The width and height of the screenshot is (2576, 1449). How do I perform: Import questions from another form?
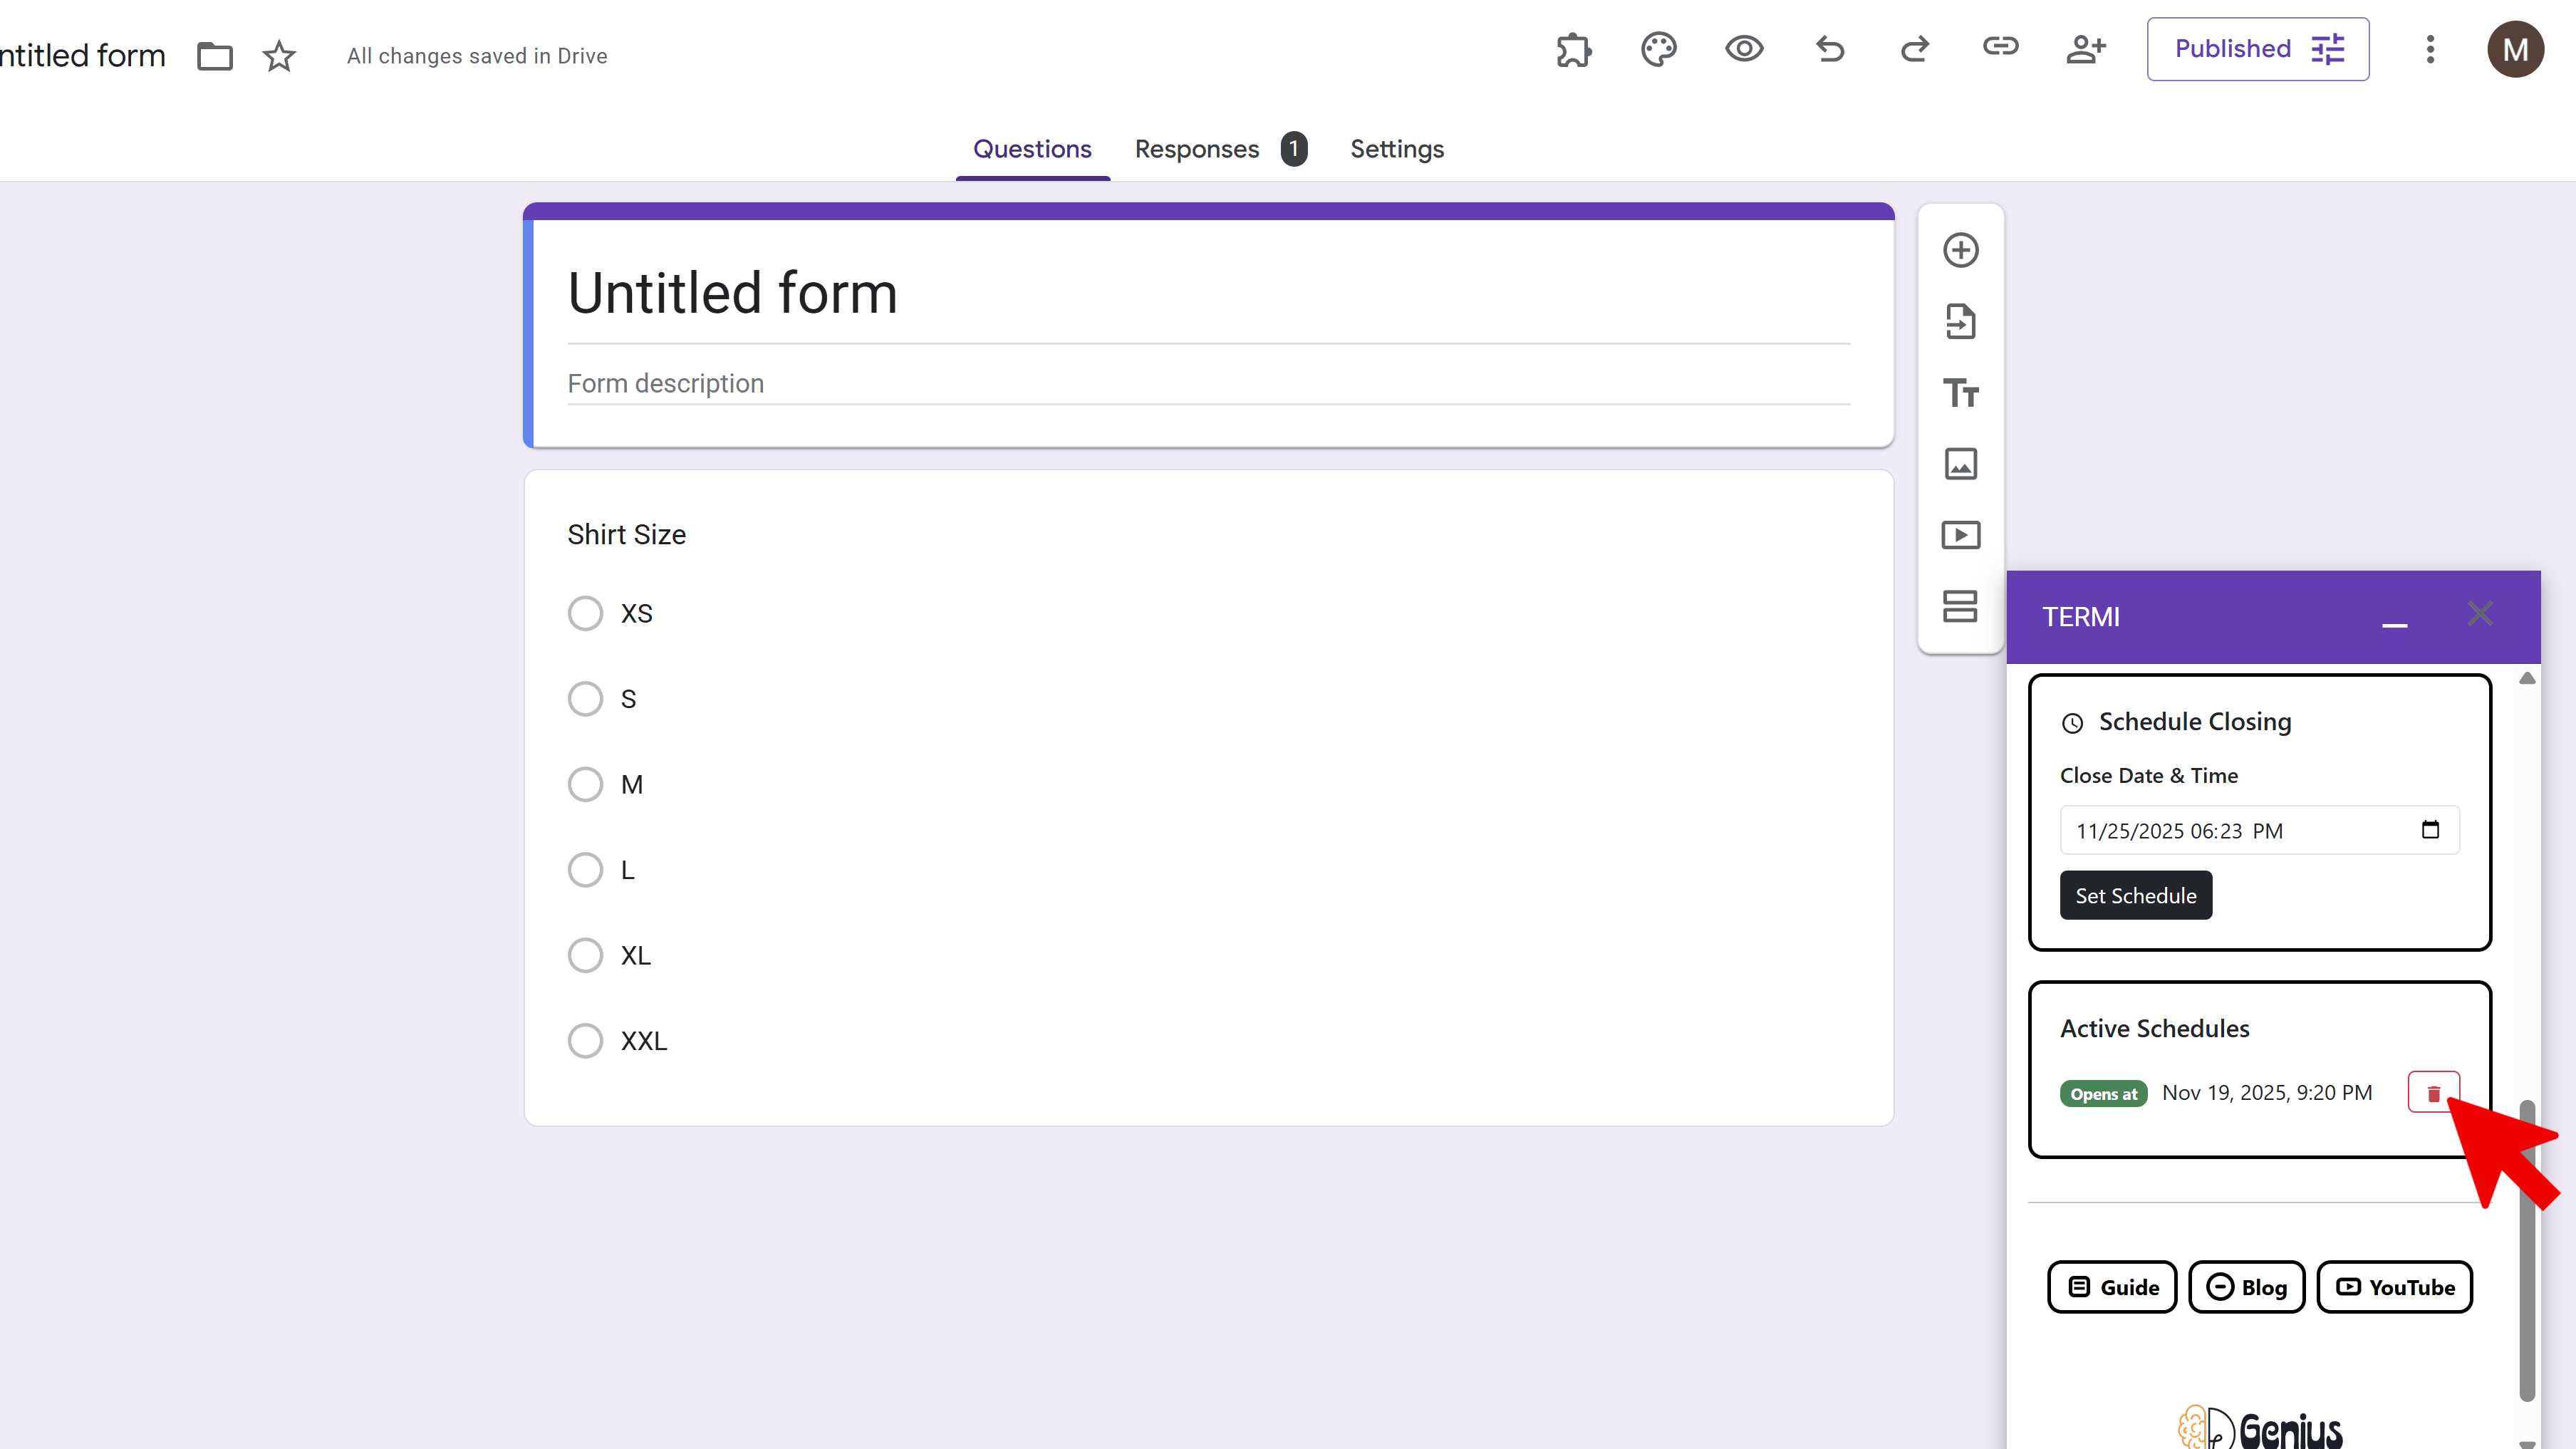[1960, 322]
